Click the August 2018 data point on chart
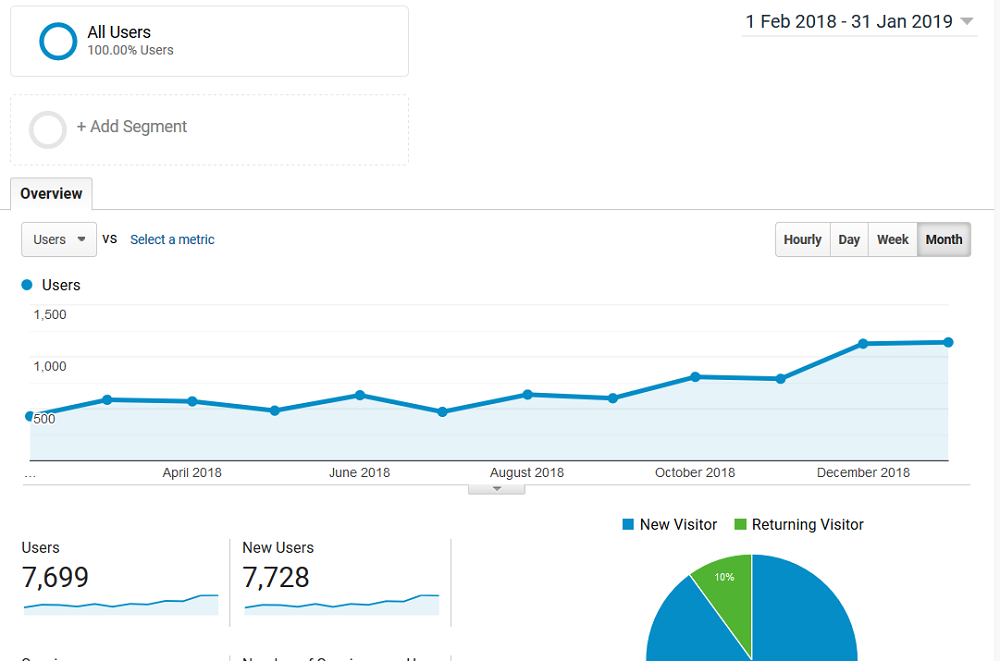The width and height of the screenshot is (1000, 661). coord(527,394)
